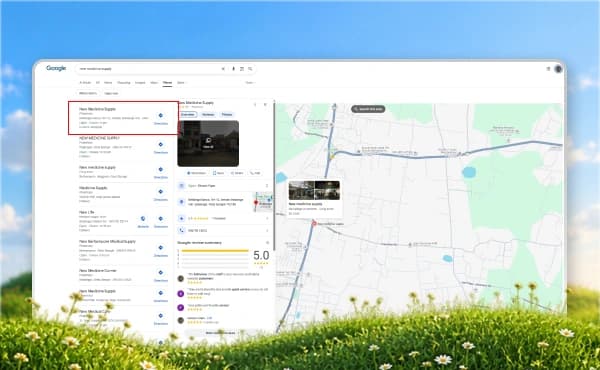Open the New Medicine Corner result title
The width and height of the screenshot is (600, 370).
coord(98,271)
